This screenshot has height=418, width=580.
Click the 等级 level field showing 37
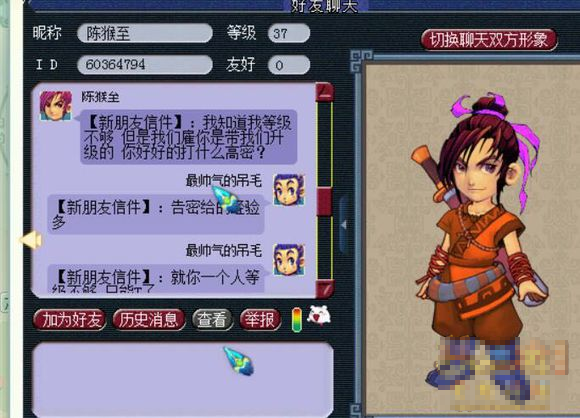pyautogui.click(x=289, y=33)
